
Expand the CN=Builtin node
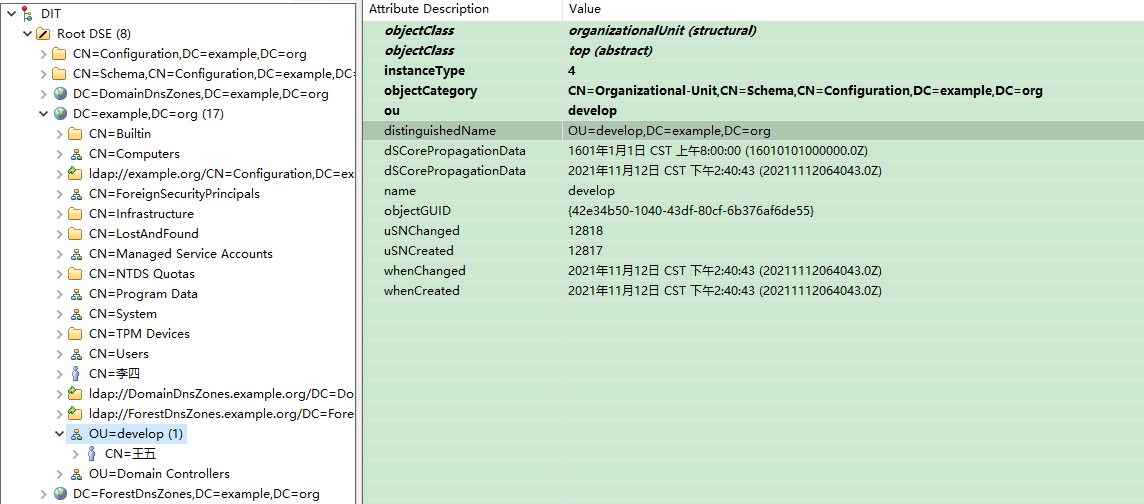pyautogui.click(x=58, y=134)
